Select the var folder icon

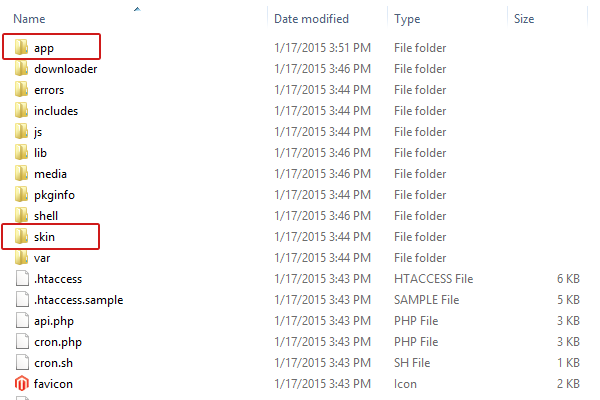point(21,258)
